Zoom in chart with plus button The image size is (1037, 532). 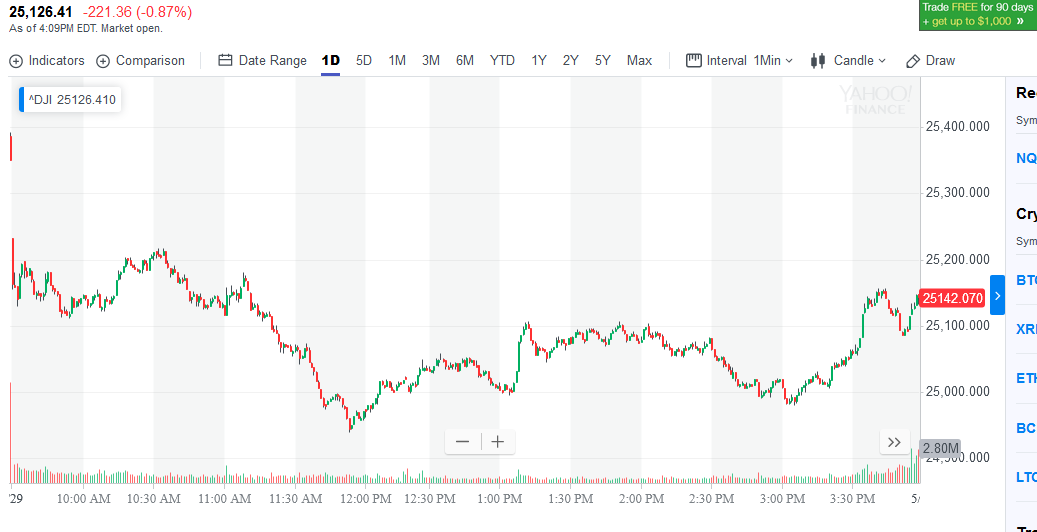(498, 442)
